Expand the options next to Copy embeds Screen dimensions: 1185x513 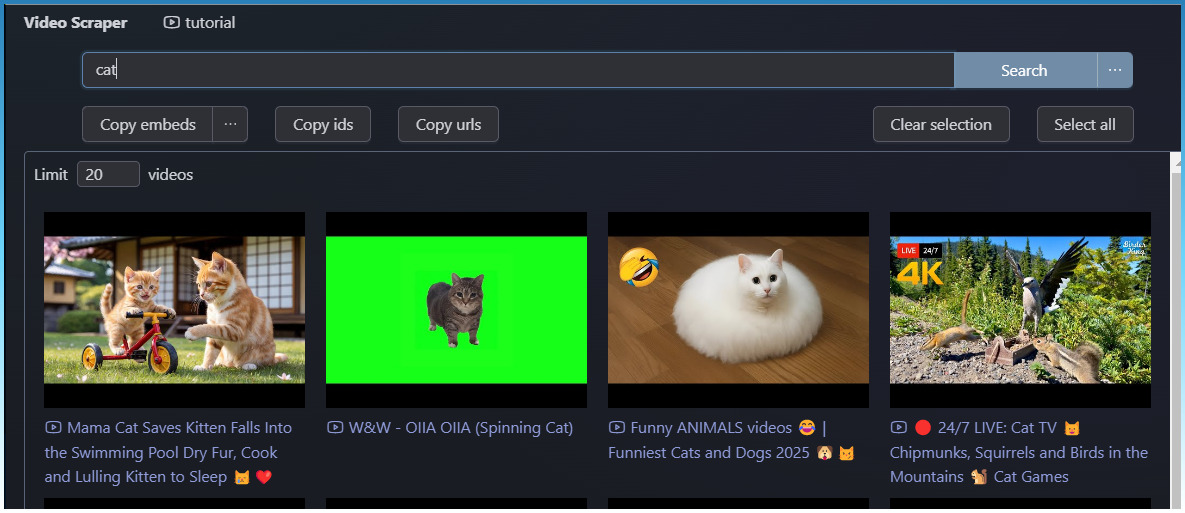pos(230,124)
